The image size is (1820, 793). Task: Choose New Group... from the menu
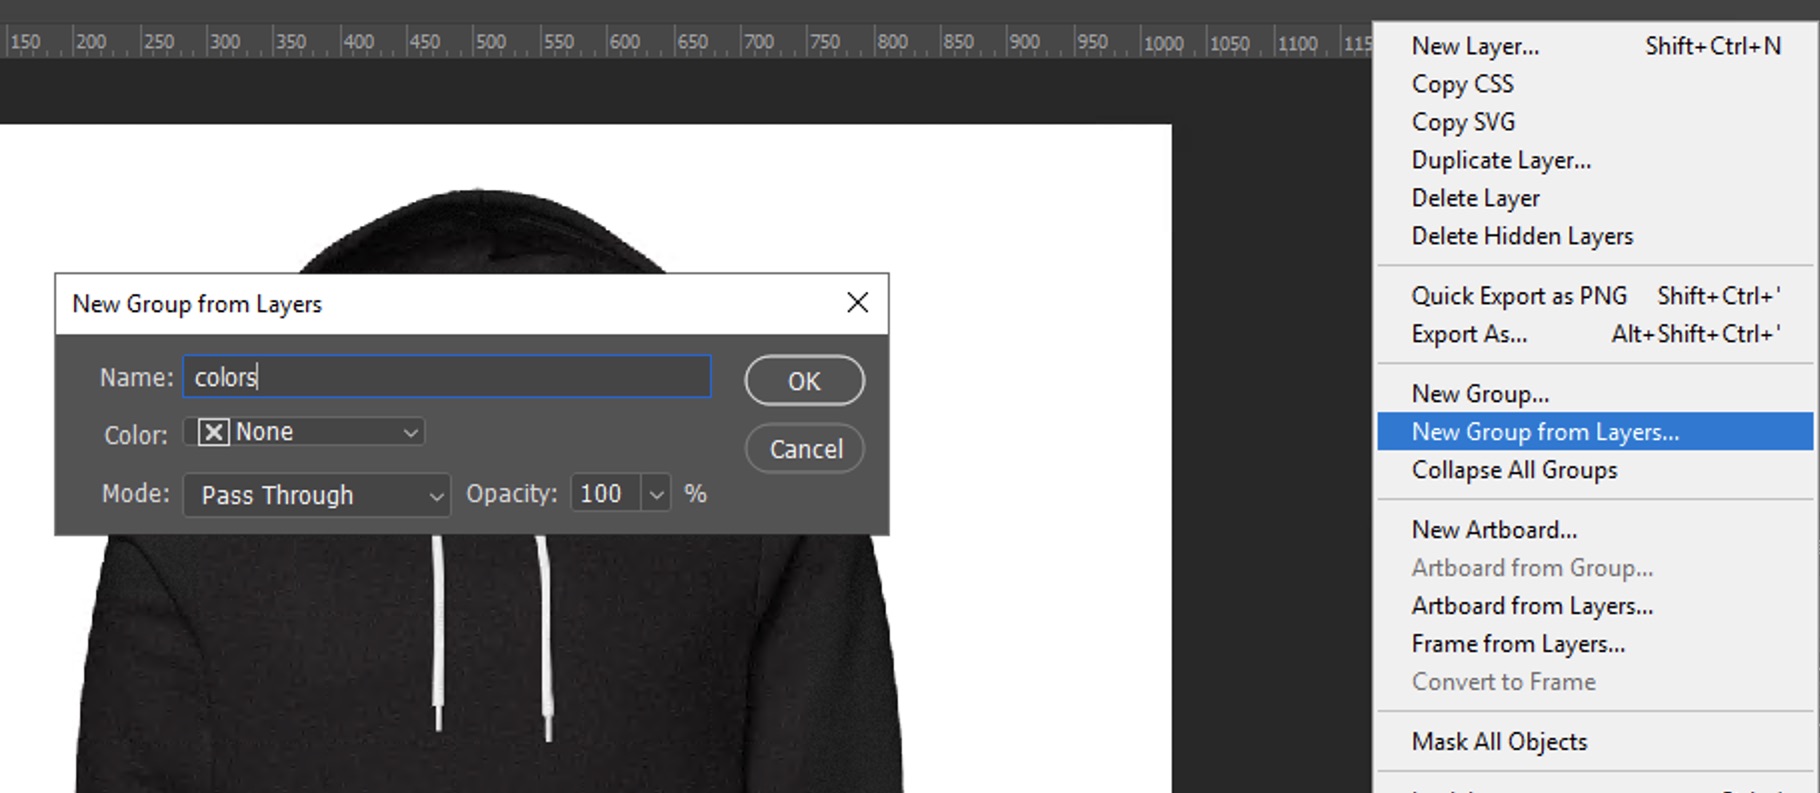click(x=1480, y=394)
